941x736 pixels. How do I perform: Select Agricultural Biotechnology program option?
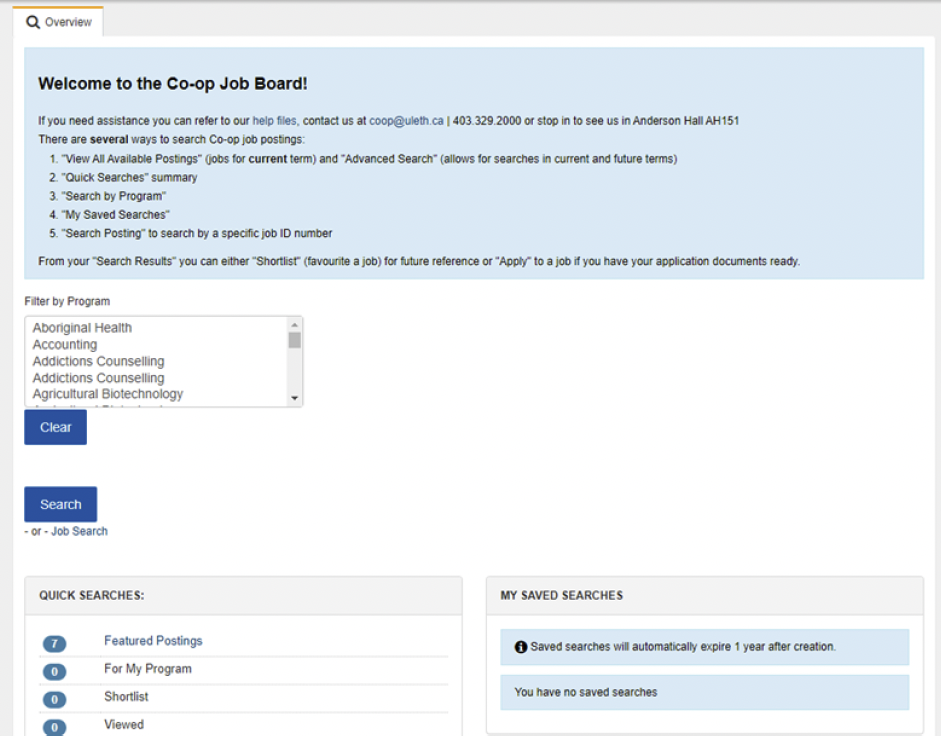click(108, 394)
